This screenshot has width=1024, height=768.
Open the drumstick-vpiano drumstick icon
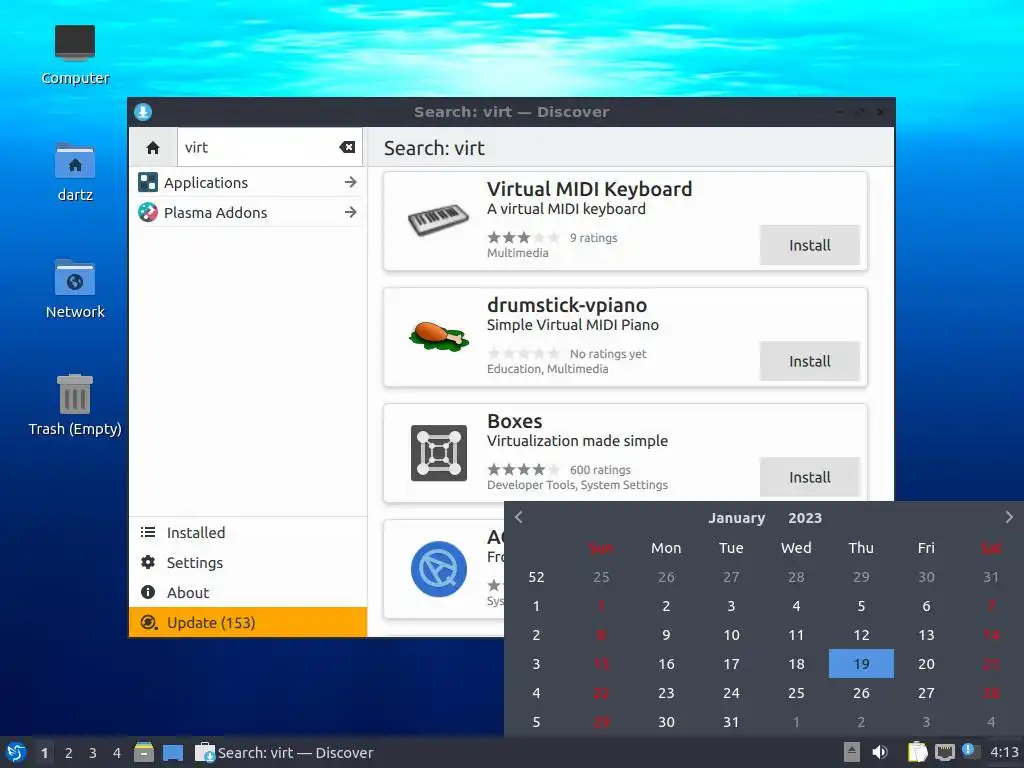pos(438,336)
